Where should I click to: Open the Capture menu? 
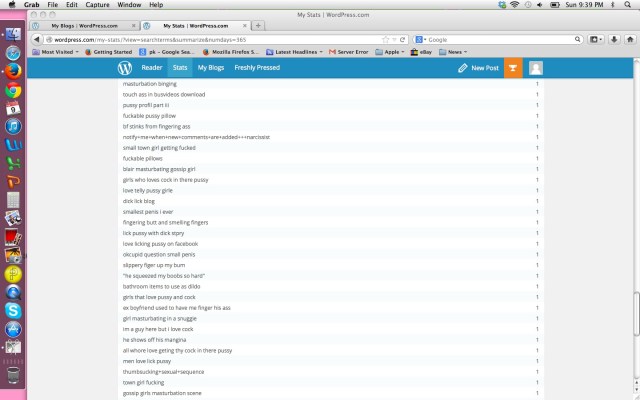point(97,4)
